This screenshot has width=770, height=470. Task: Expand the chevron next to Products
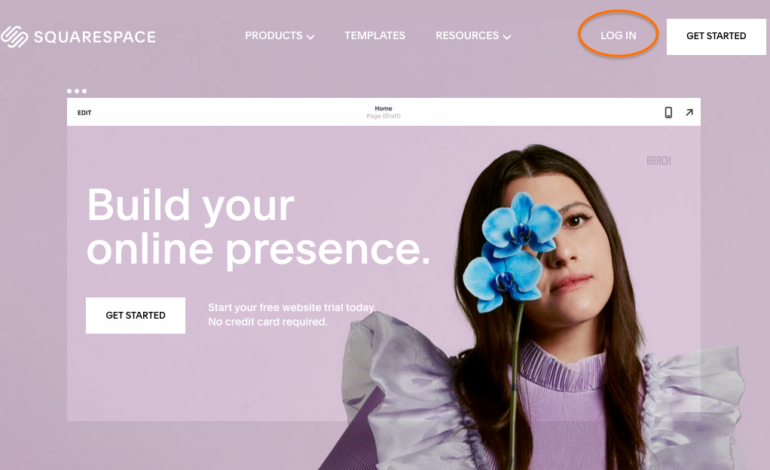tap(310, 37)
